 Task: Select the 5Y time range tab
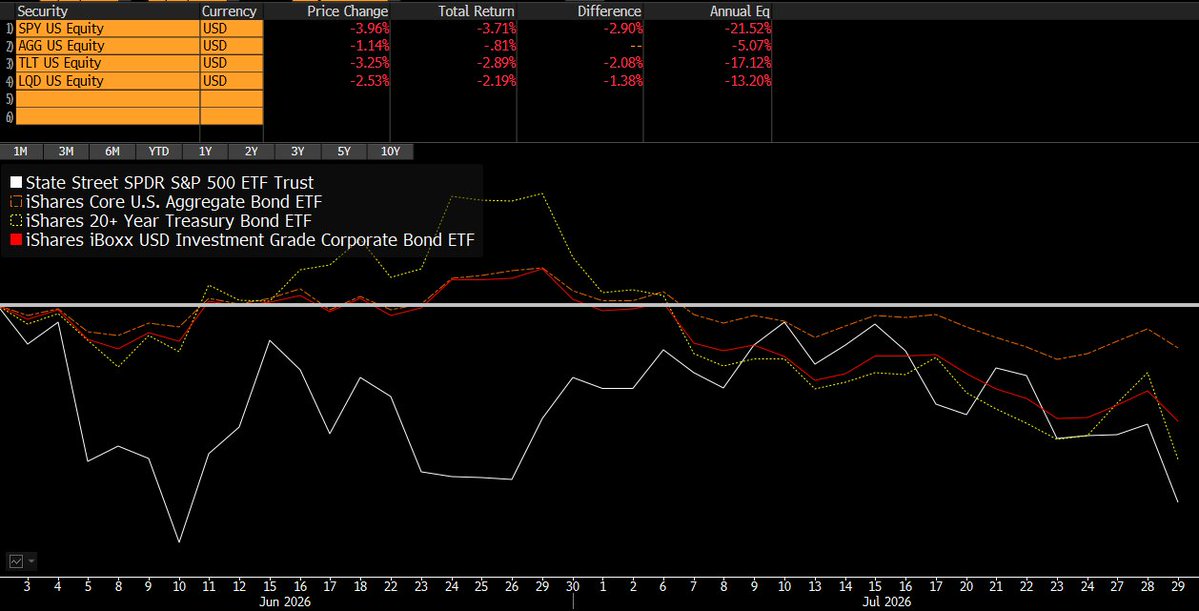[x=344, y=151]
